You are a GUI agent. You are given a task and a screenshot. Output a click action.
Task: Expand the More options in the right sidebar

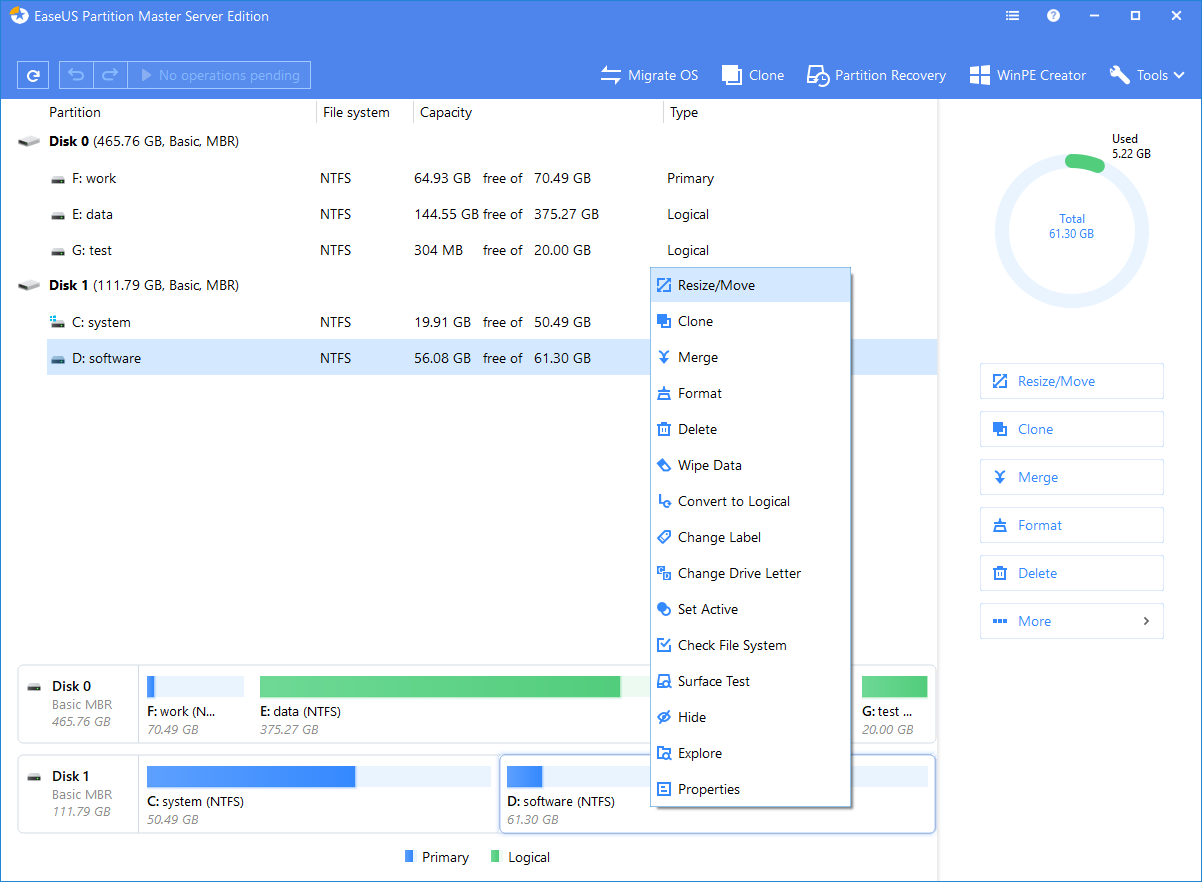coord(1071,621)
